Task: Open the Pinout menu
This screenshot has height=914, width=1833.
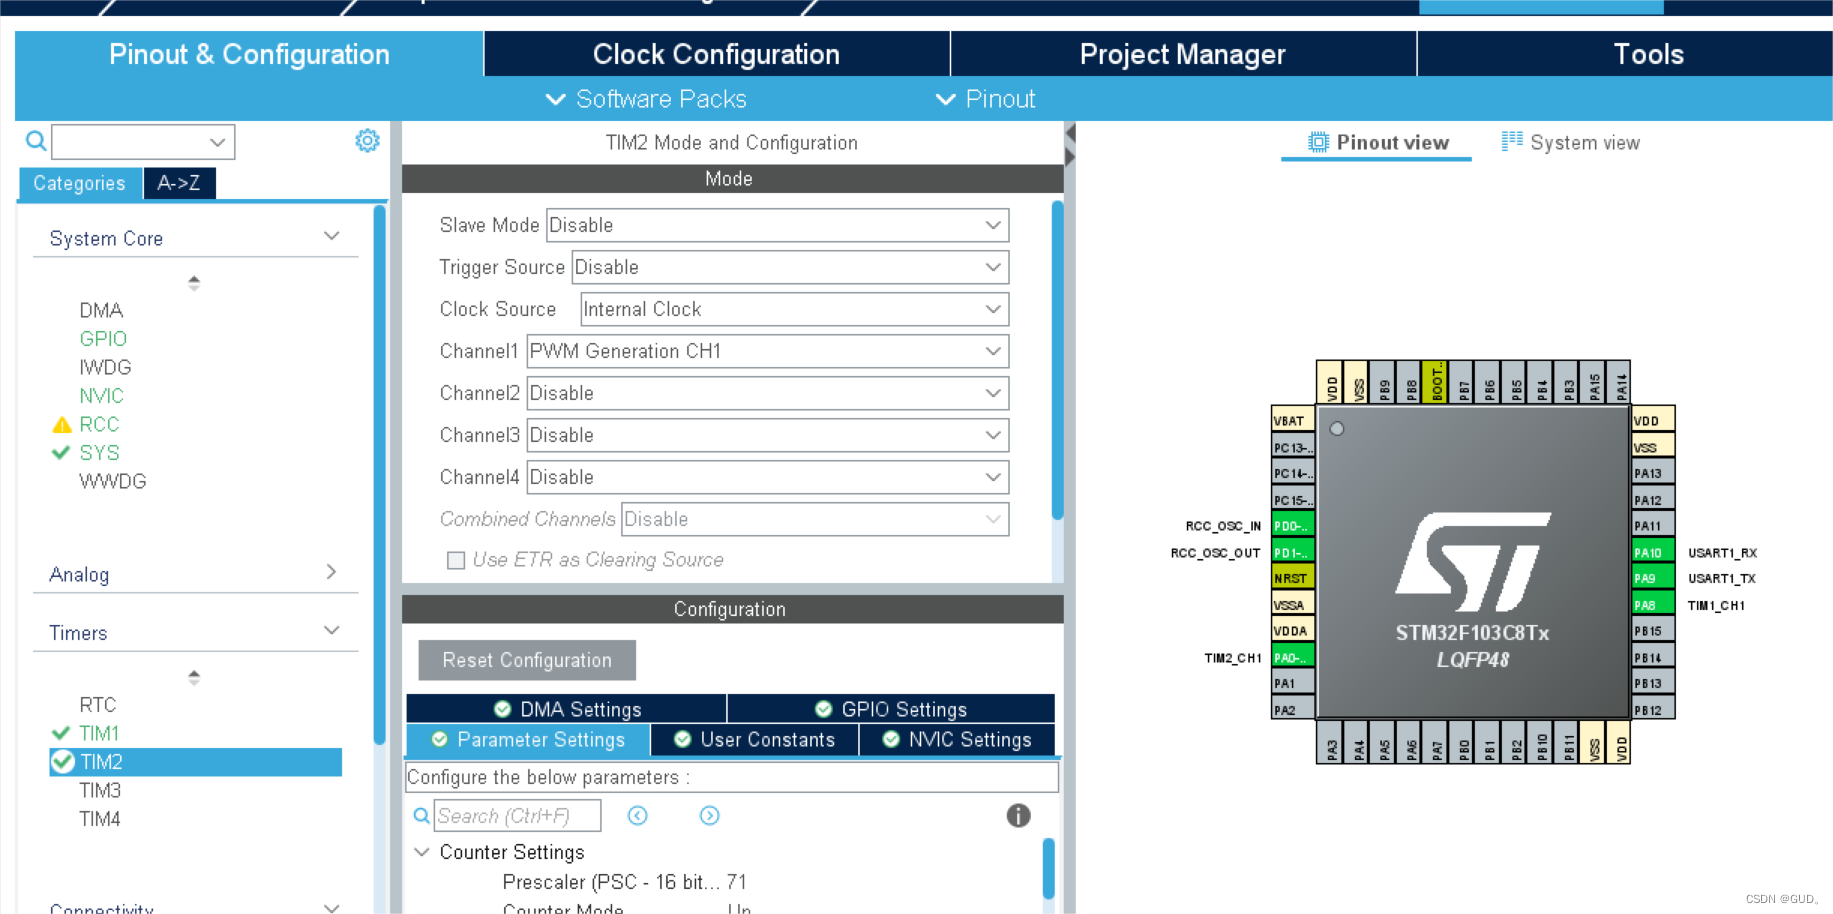Action: [x=985, y=99]
